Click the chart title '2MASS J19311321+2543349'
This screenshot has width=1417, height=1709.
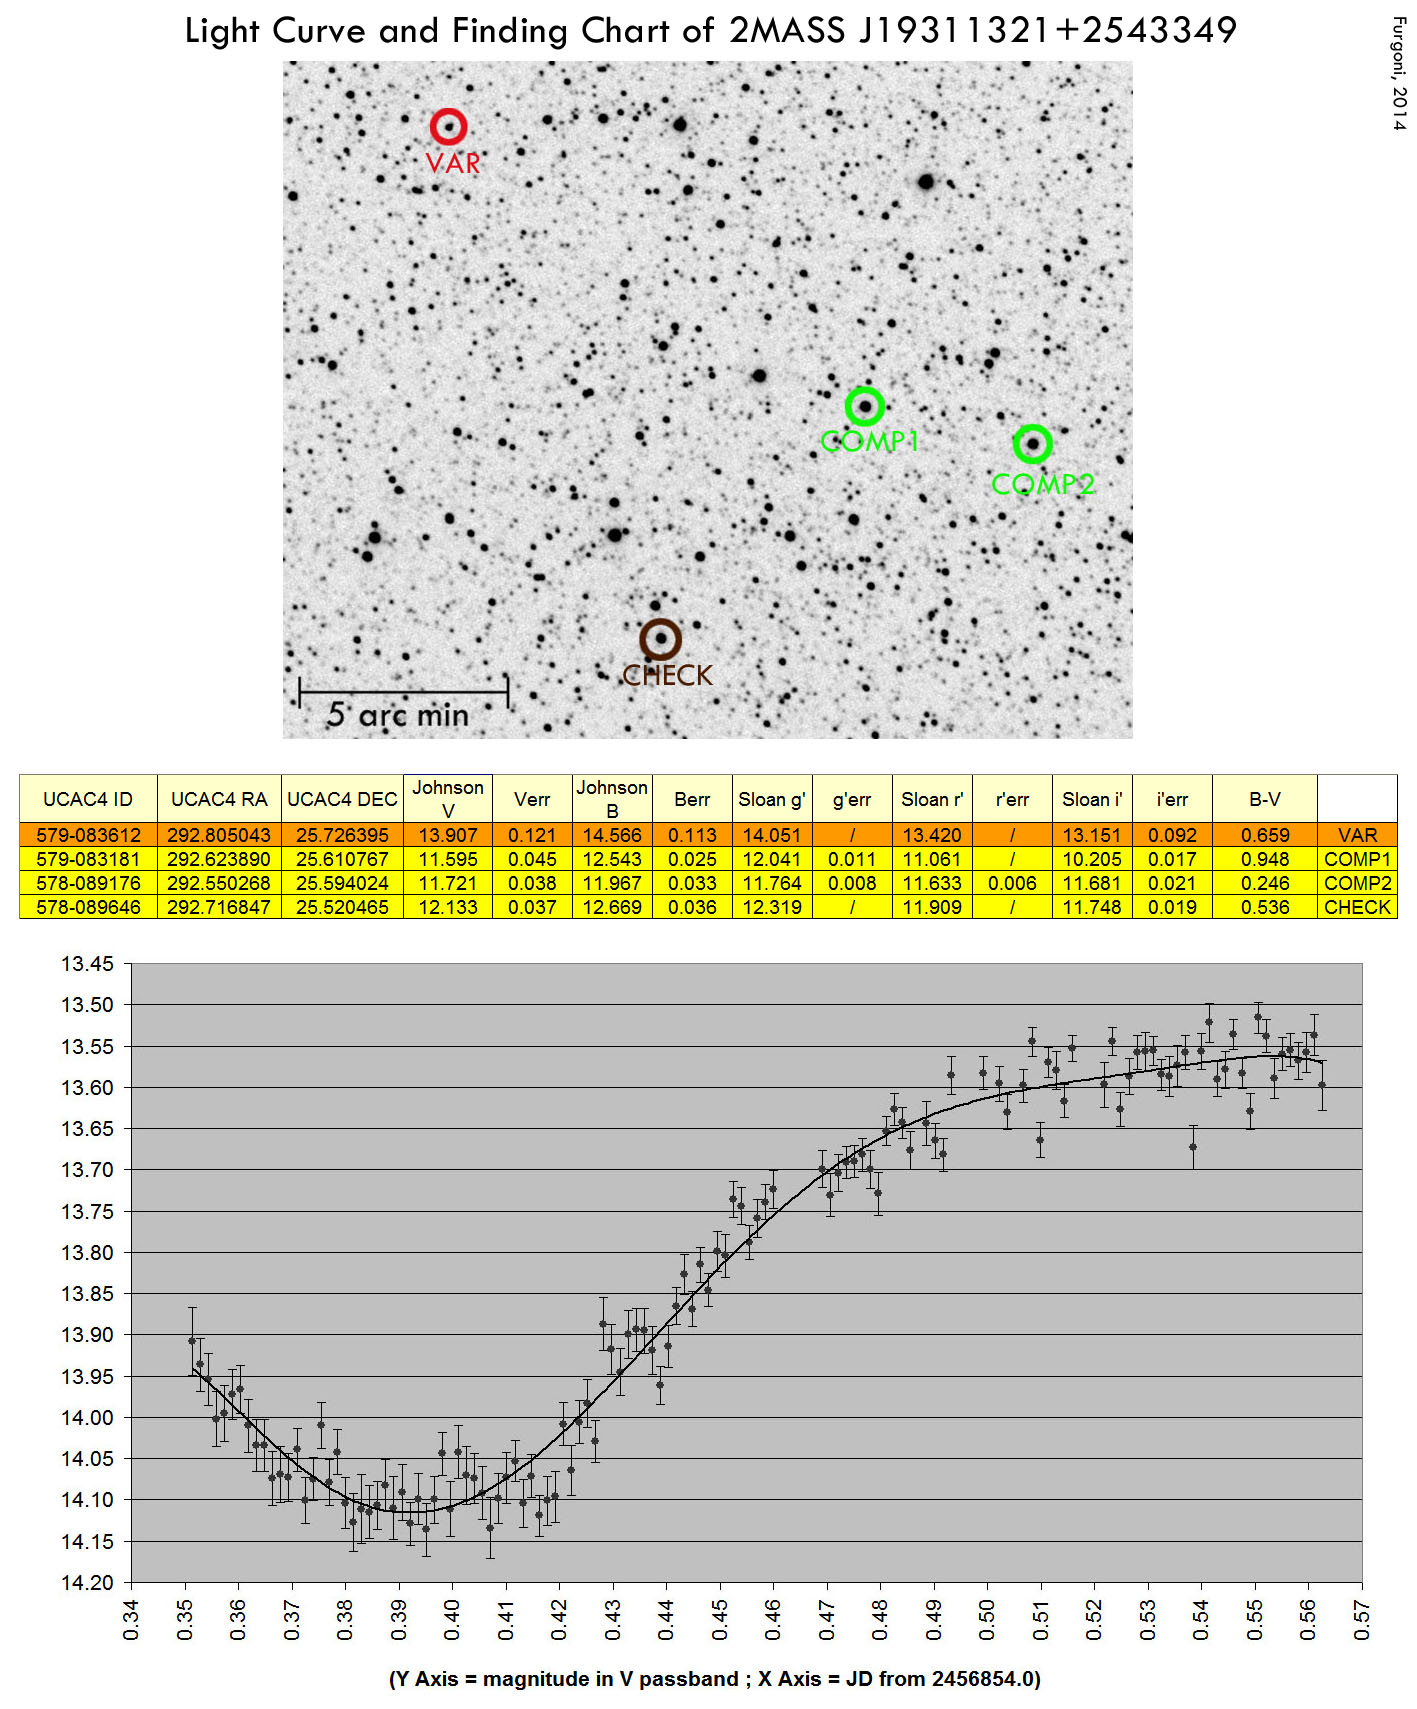point(983,31)
